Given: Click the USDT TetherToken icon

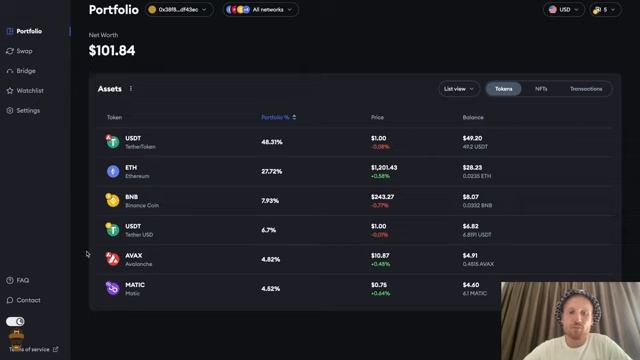Looking at the screenshot, I should click(x=112, y=142).
